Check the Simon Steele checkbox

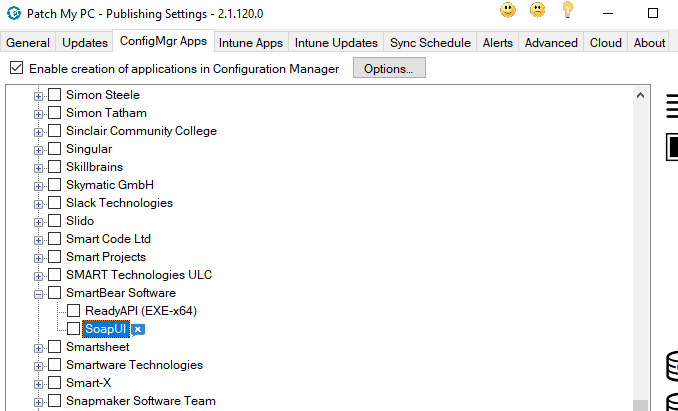tap(54, 95)
